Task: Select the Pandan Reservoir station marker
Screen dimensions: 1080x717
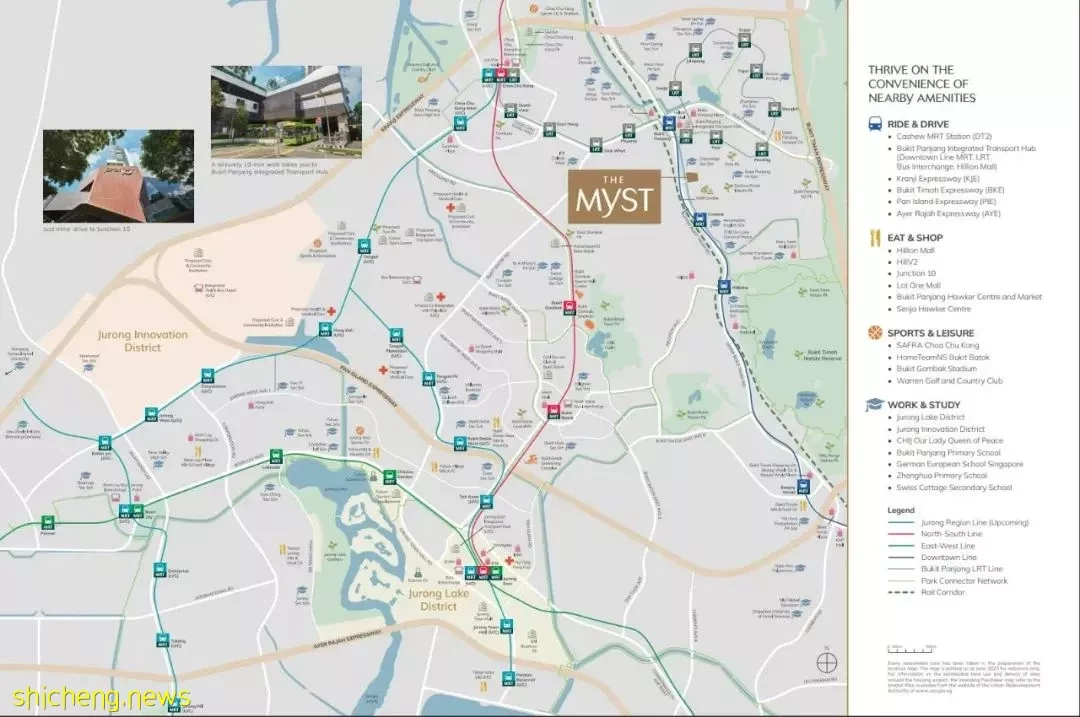Action: pyautogui.click(x=509, y=678)
